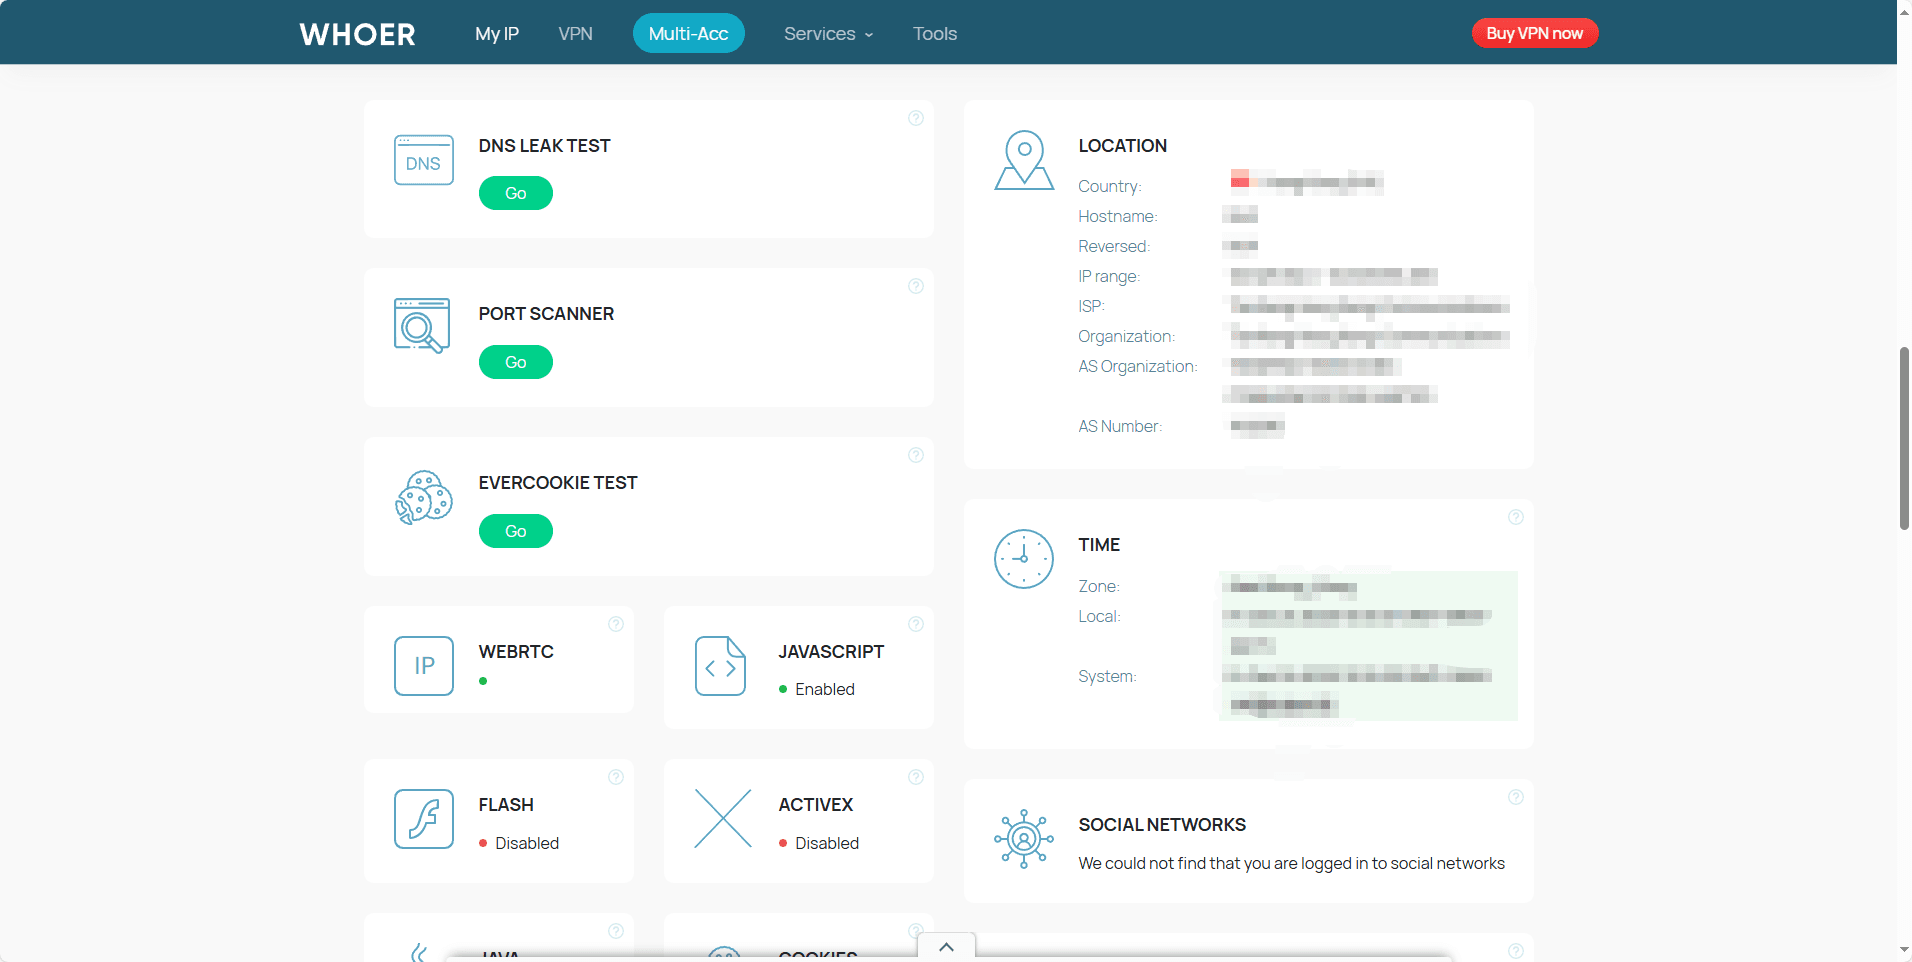Click the JavaScript code file icon

click(x=721, y=666)
